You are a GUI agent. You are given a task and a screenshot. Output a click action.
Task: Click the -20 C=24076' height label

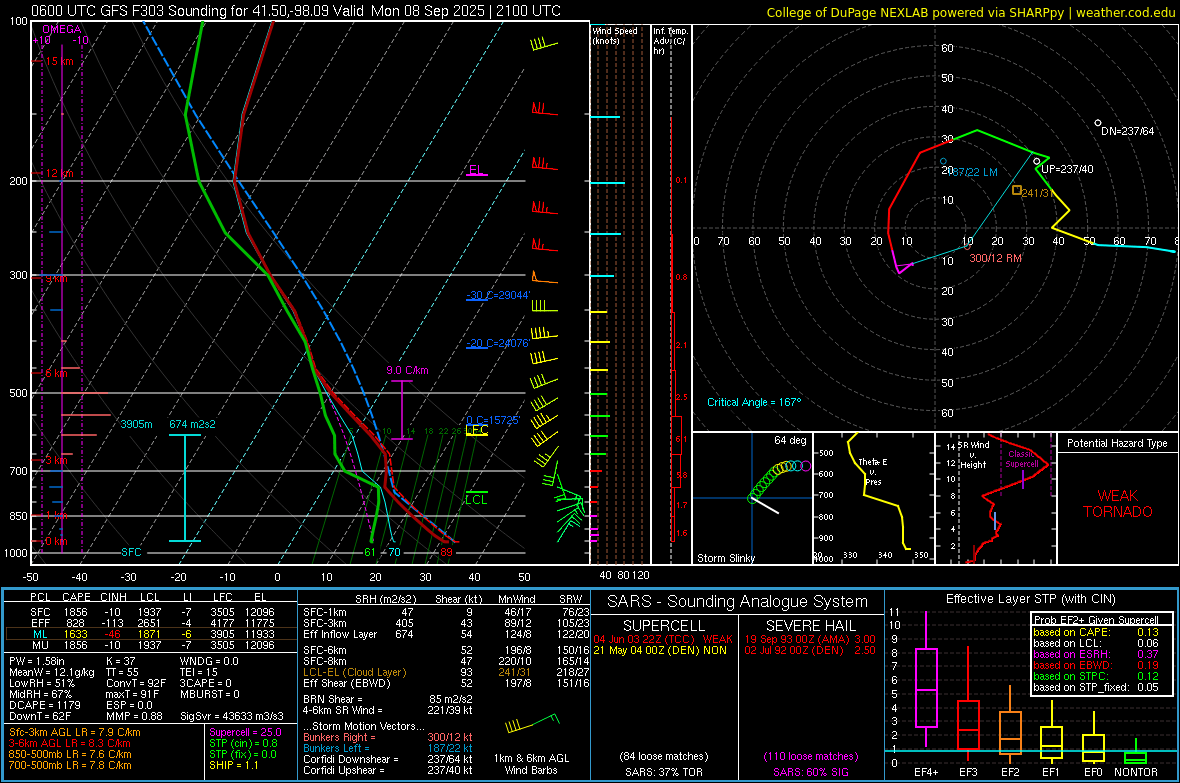[x=498, y=343]
